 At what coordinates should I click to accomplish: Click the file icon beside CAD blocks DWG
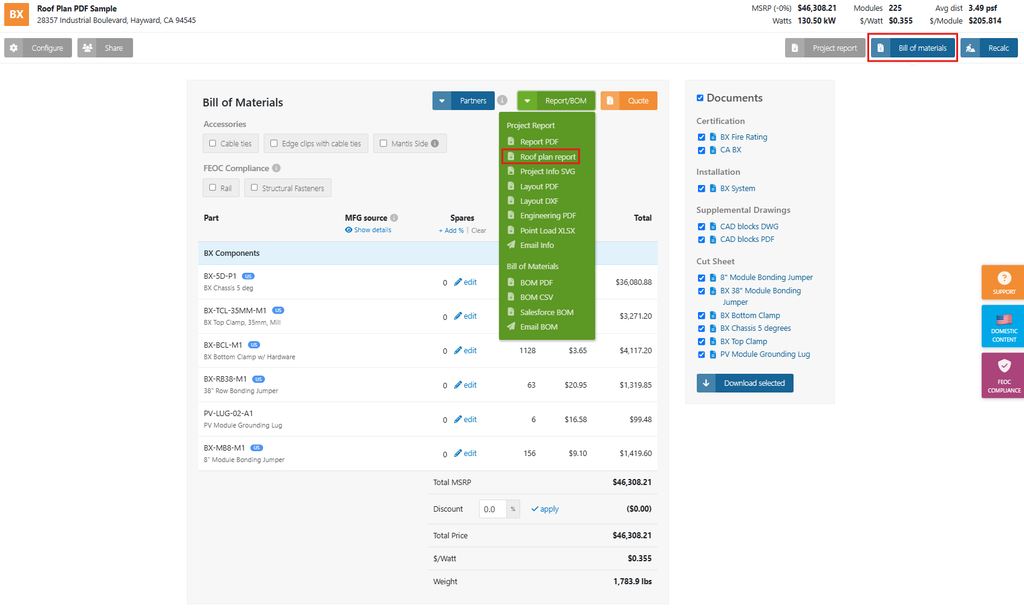(x=713, y=226)
